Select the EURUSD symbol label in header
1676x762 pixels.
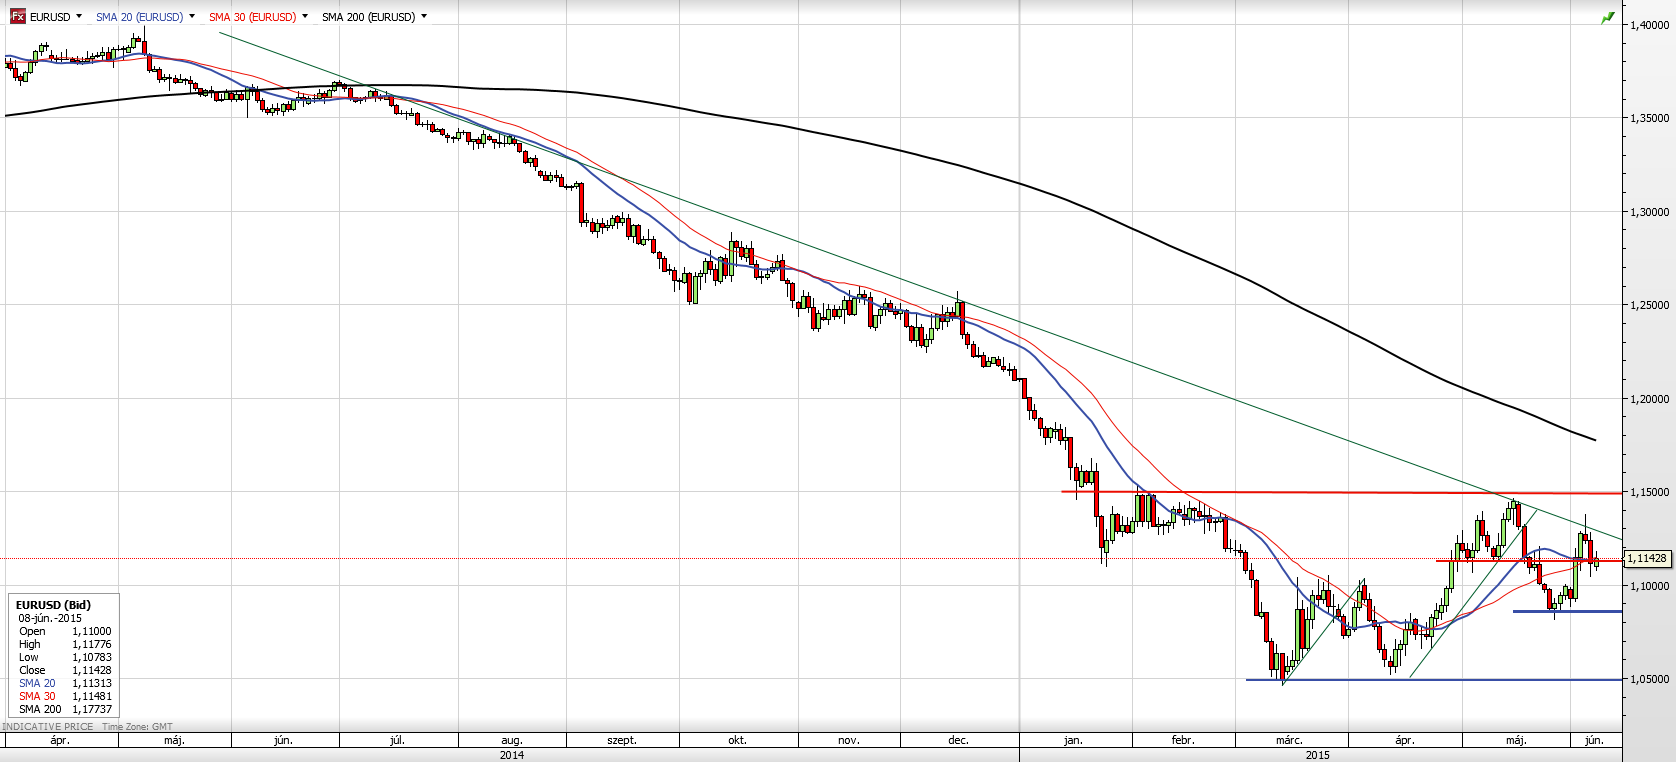click(x=50, y=17)
